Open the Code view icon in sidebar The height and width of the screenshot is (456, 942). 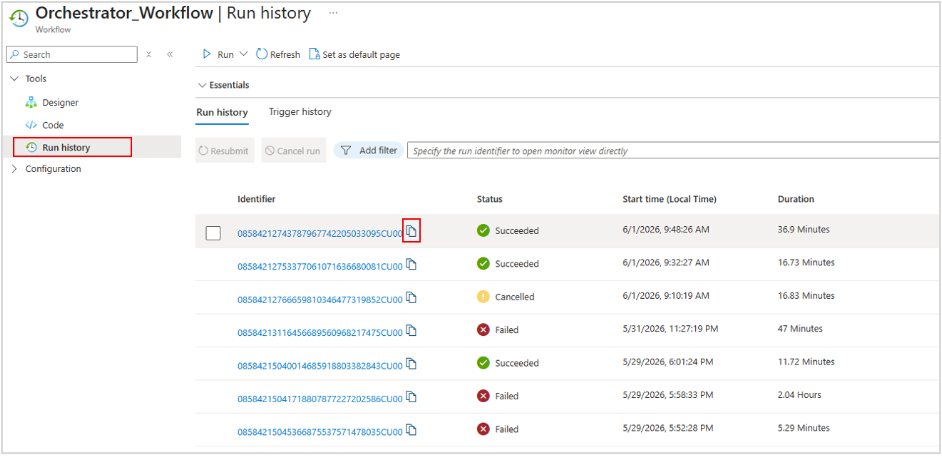pyautogui.click(x=31, y=125)
